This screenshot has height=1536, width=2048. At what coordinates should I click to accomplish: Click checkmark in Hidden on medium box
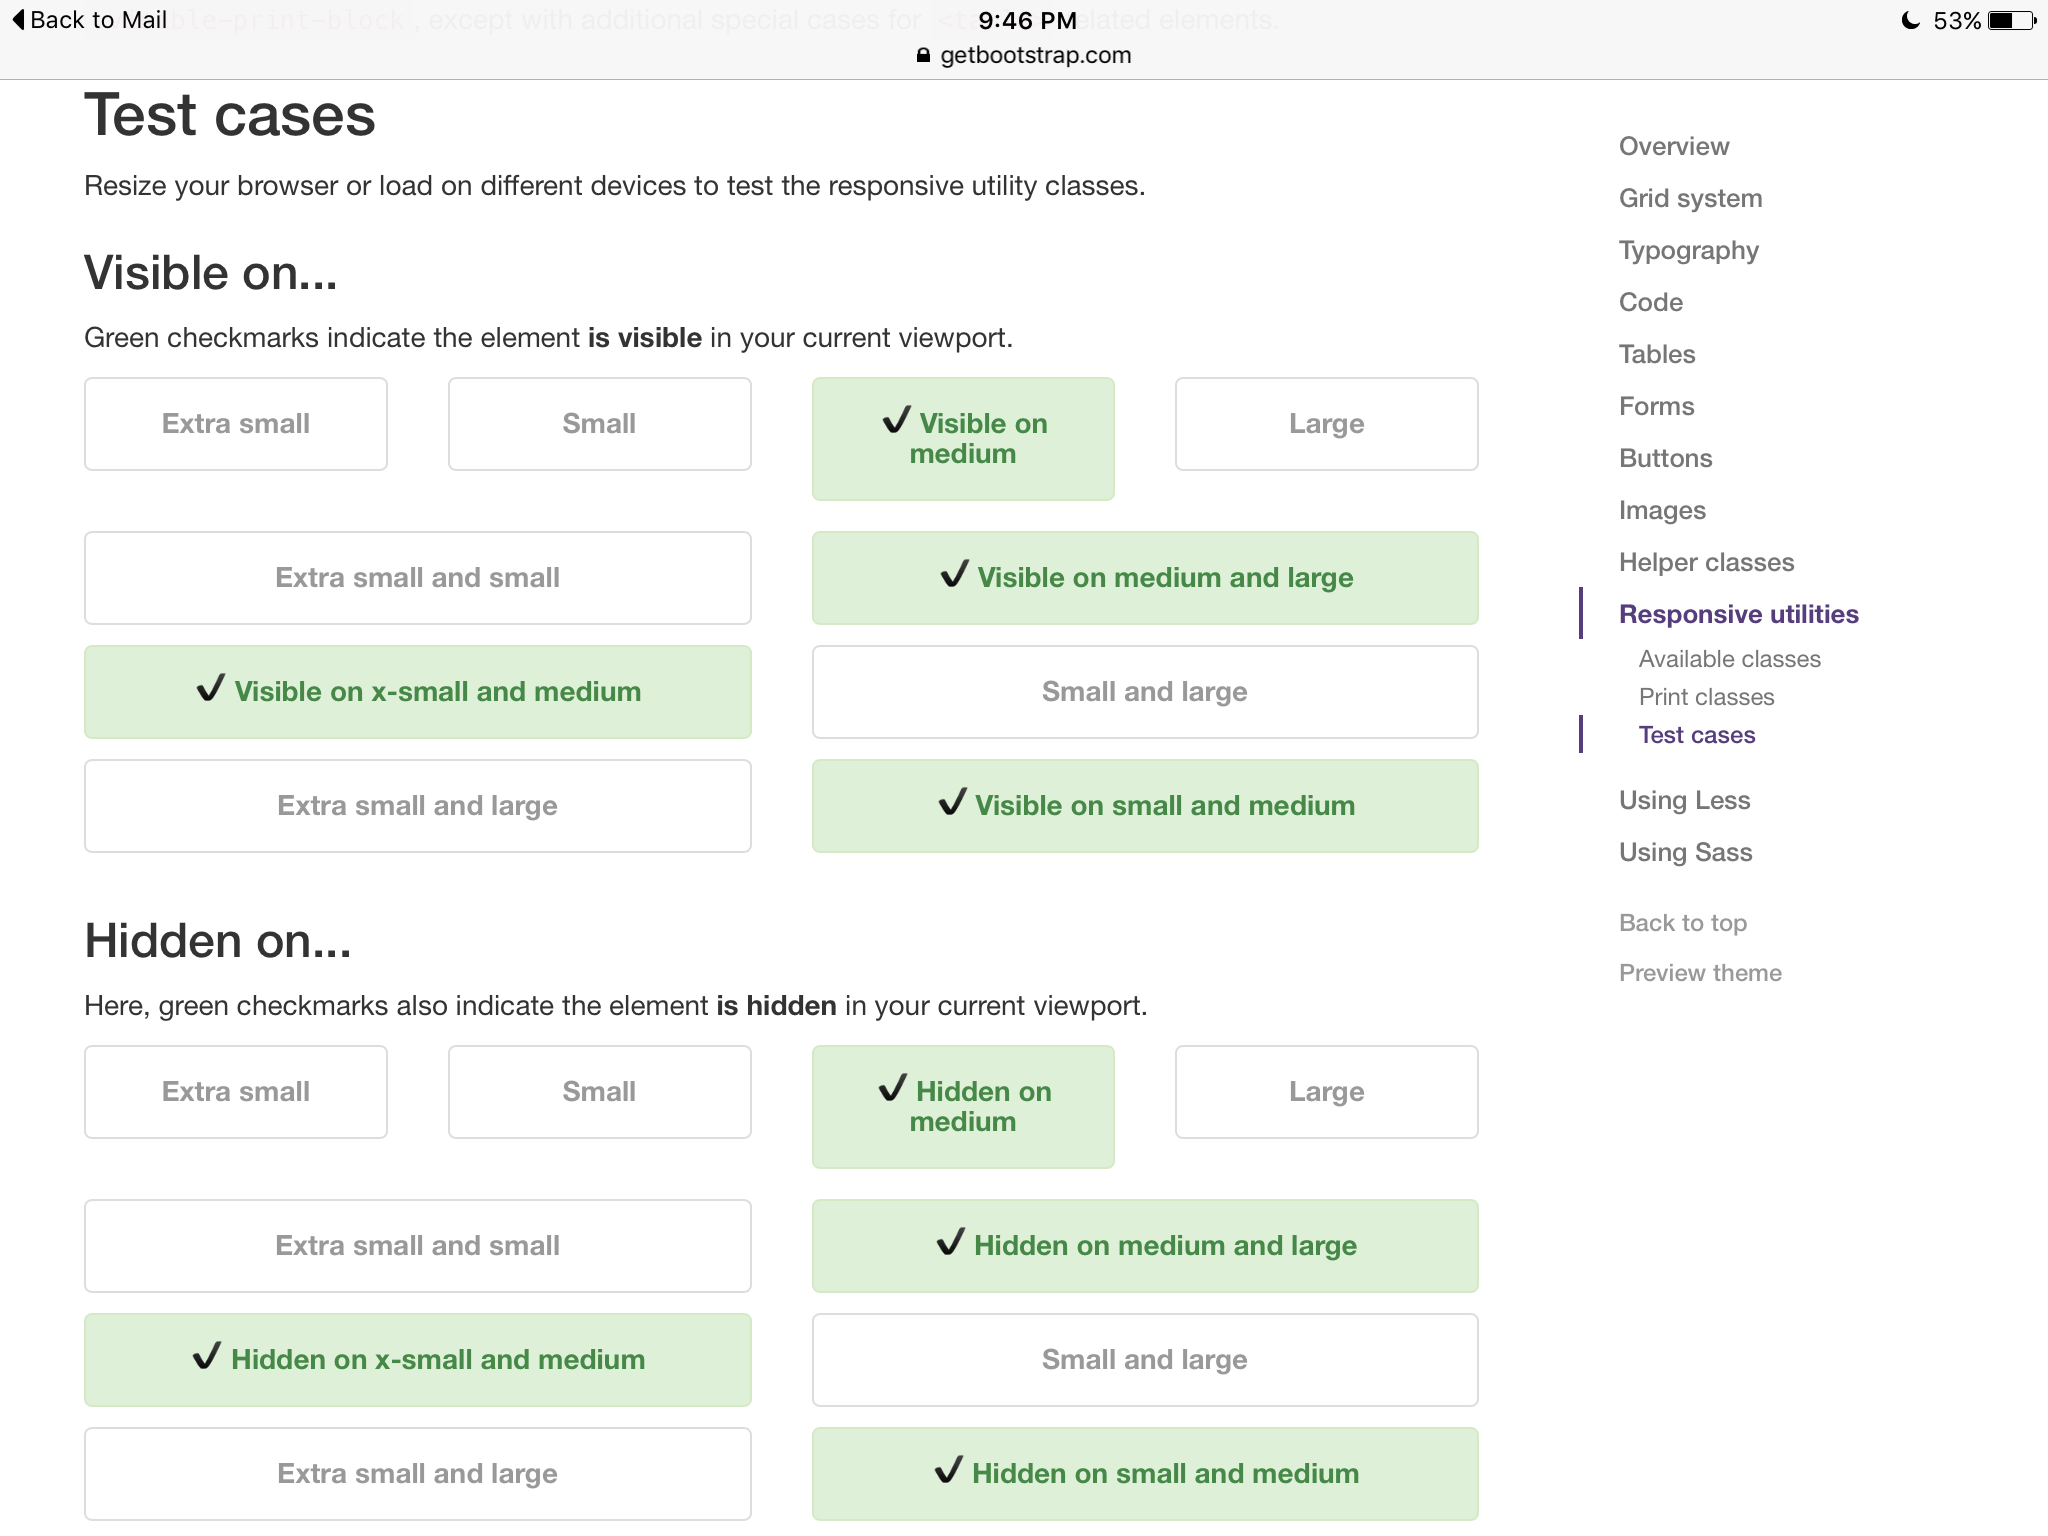[x=892, y=1088]
